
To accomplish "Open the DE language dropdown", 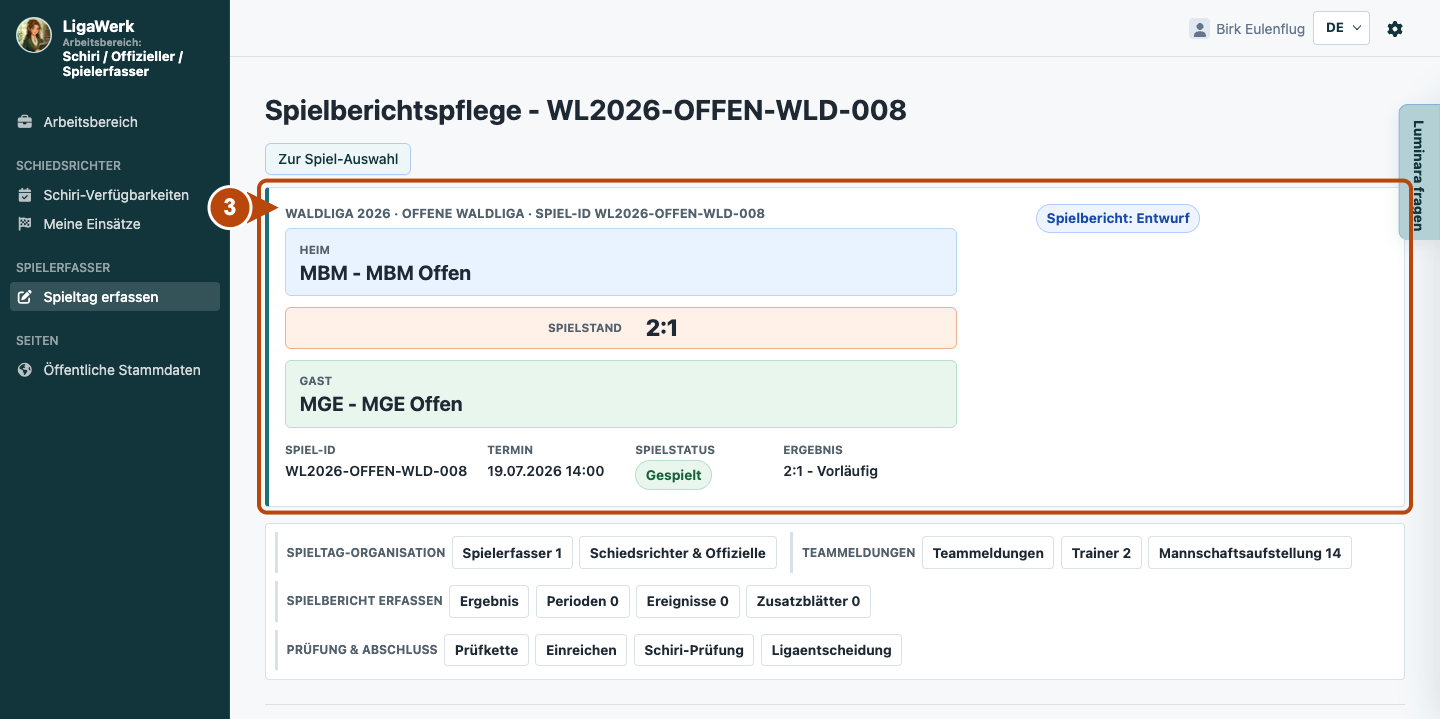I will [x=1341, y=28].
